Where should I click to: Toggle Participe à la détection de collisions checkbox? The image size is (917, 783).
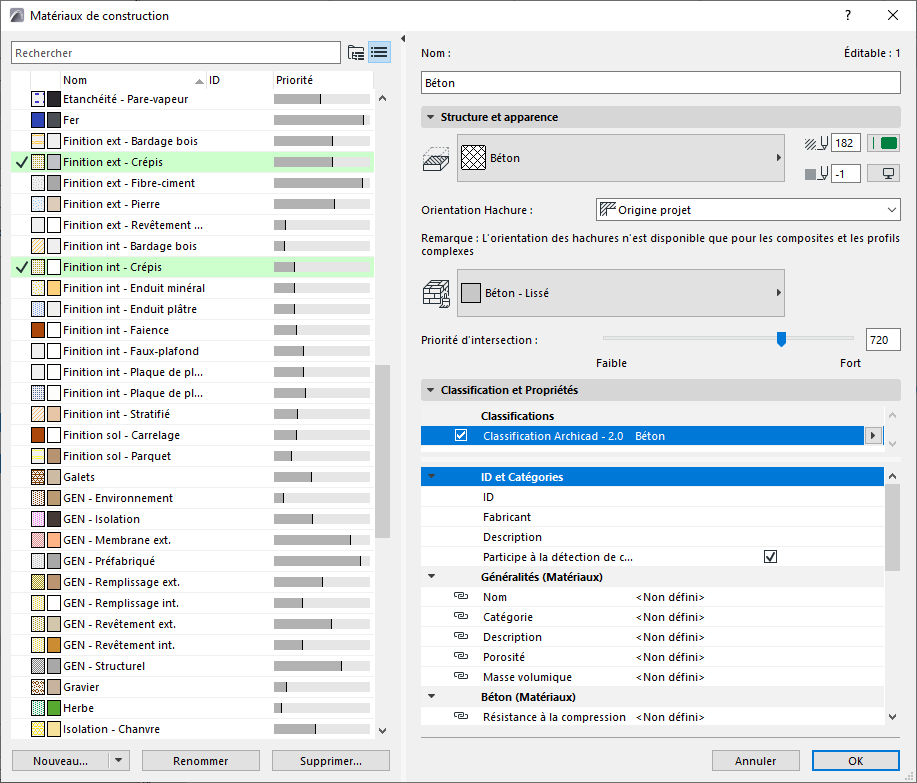click(771, 557)
